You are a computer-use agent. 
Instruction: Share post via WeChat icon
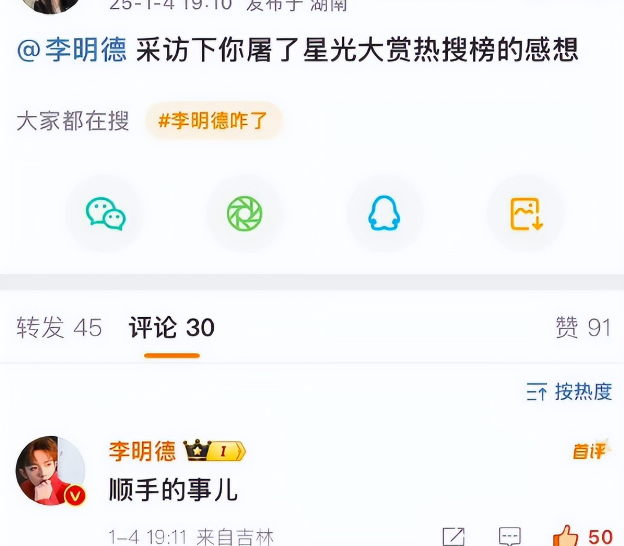105,214
